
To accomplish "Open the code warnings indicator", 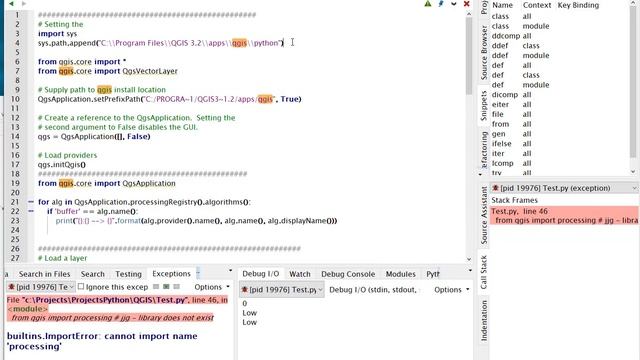I will (x=428, y=4).
